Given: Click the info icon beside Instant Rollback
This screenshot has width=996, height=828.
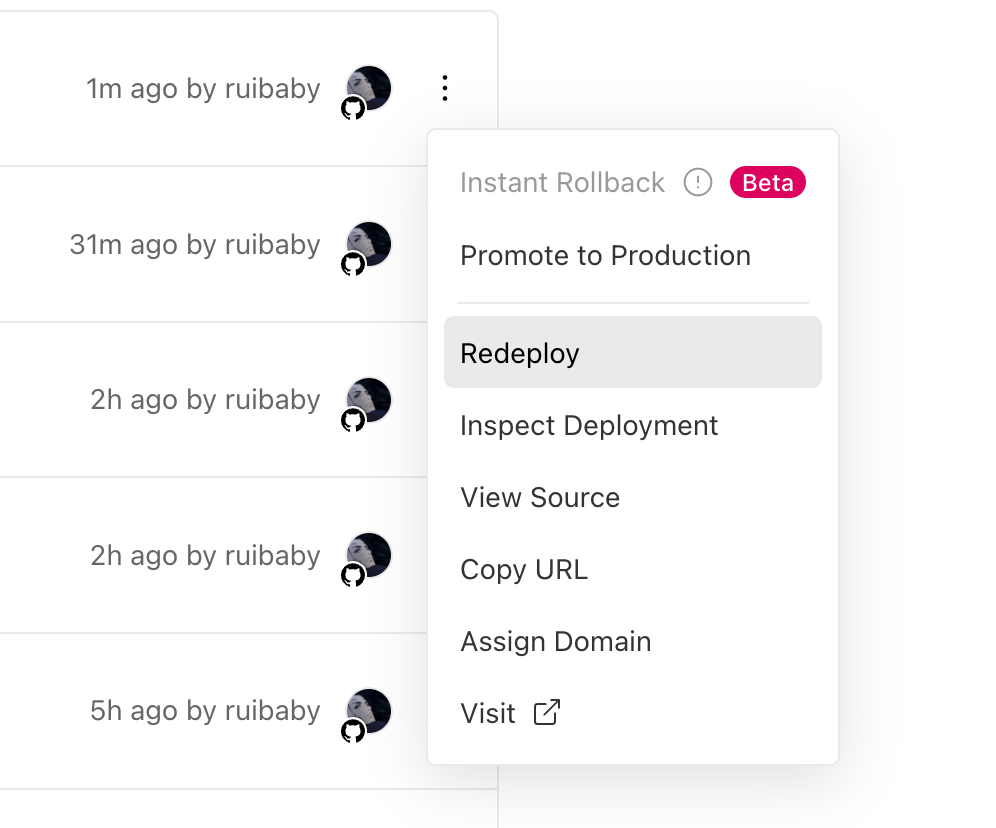Looking at the screenshot, I should coord(697,183).
